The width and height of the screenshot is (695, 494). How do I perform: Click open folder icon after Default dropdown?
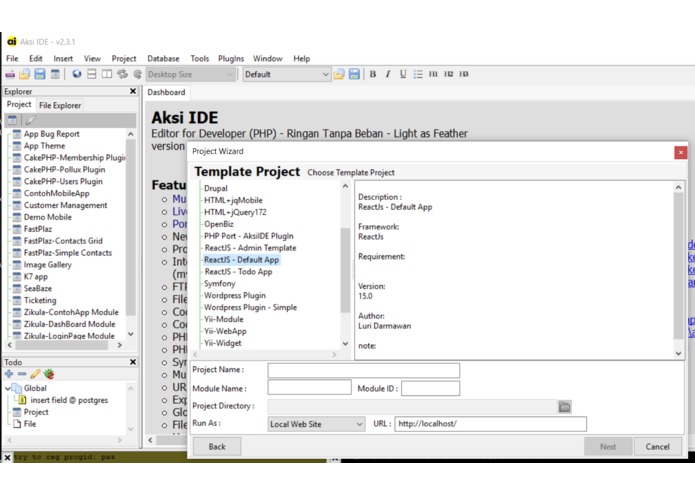click(x=339, y=74)
